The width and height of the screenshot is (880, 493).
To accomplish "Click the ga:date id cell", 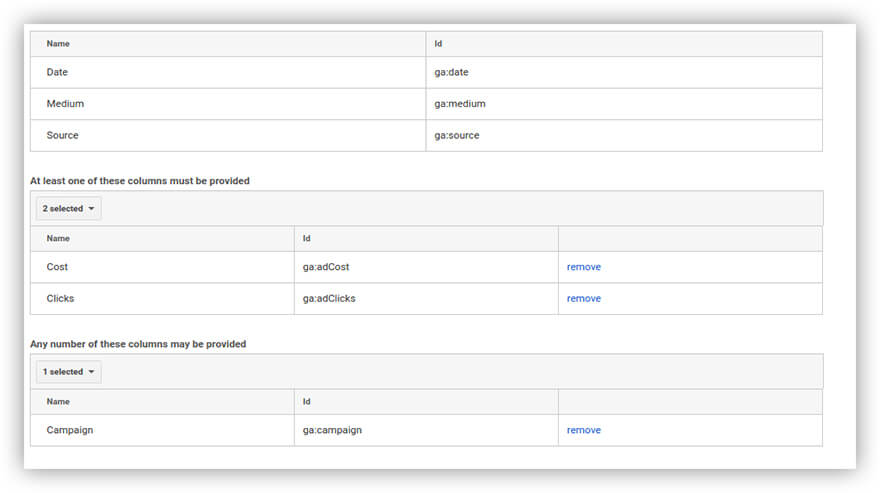I will pos(451,72).
